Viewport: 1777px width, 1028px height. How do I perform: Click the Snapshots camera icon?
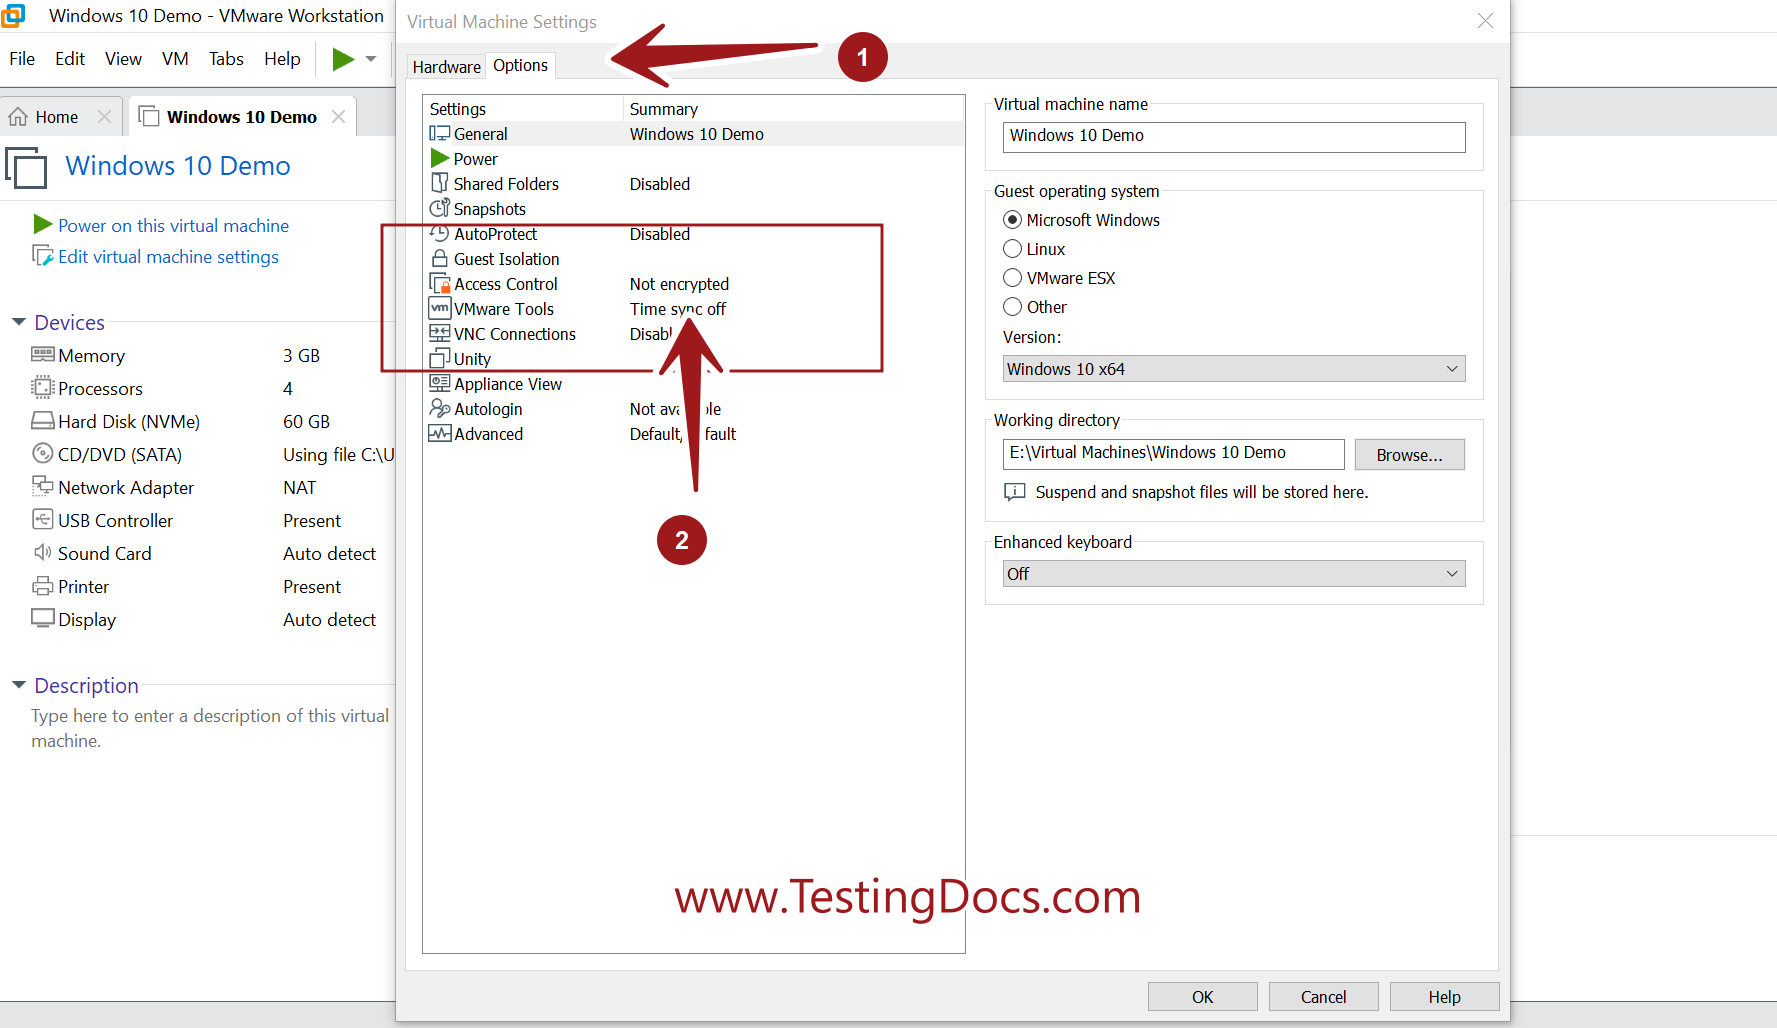440,209
